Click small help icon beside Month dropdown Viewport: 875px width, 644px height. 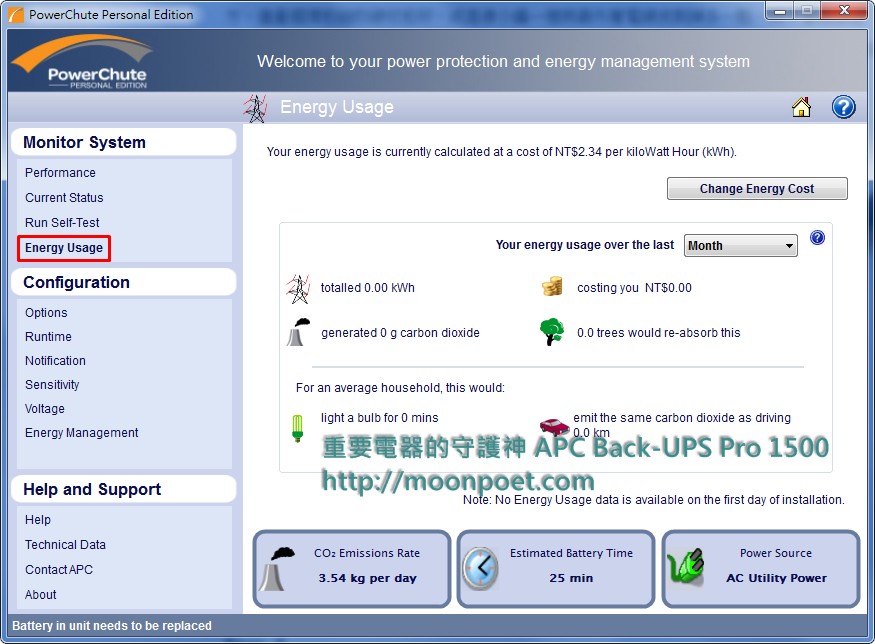click(x=817, y=238)
